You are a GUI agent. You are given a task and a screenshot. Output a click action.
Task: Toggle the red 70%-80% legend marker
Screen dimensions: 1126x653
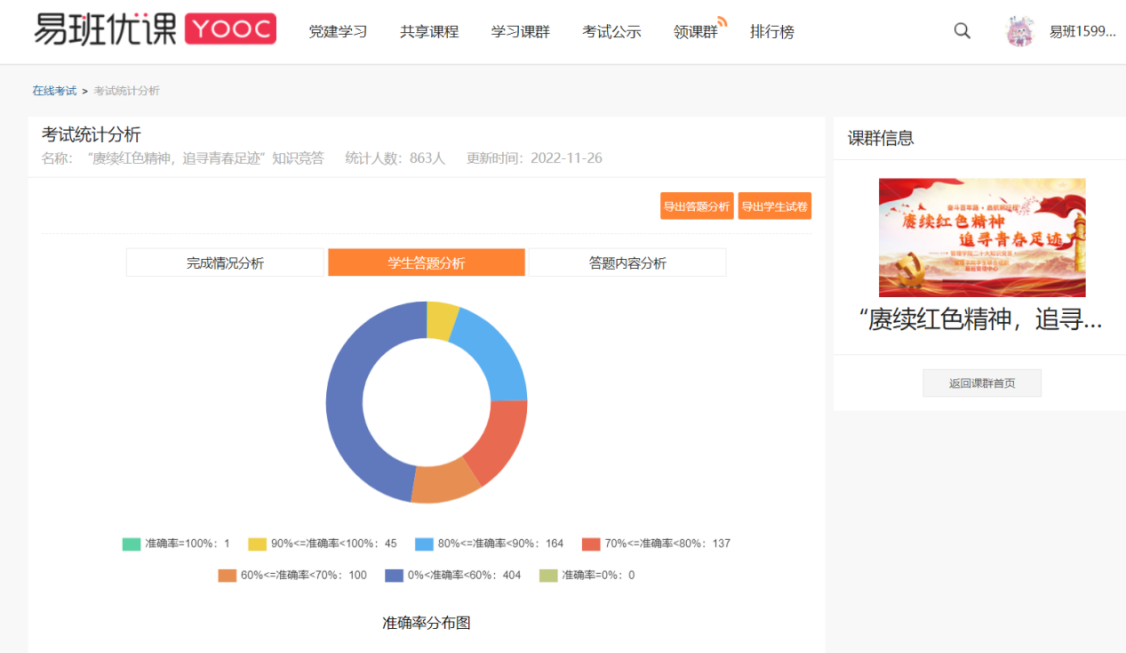pos(591,544)
